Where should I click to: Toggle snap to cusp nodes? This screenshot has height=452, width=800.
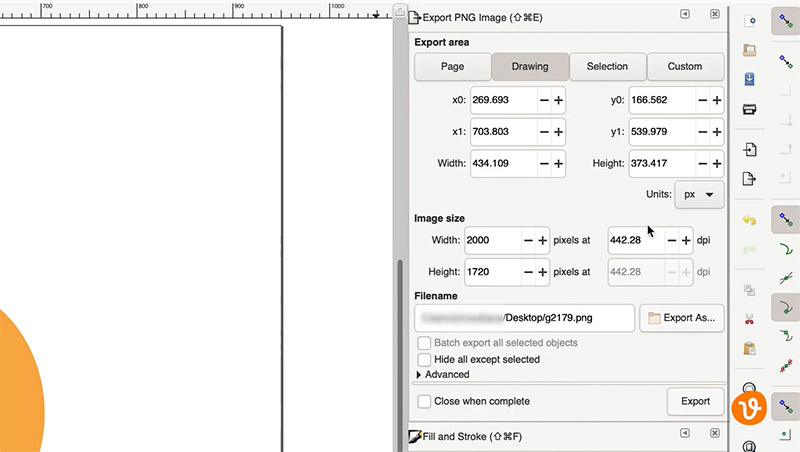coord(786,307)
